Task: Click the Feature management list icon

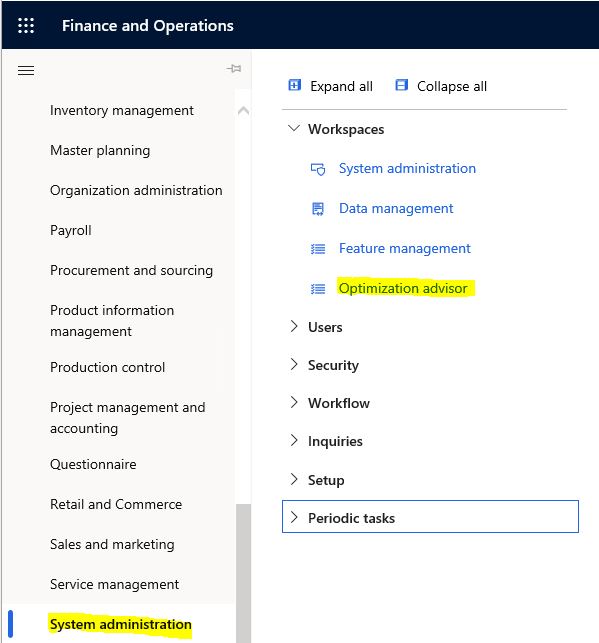Action: click(318, 249)
